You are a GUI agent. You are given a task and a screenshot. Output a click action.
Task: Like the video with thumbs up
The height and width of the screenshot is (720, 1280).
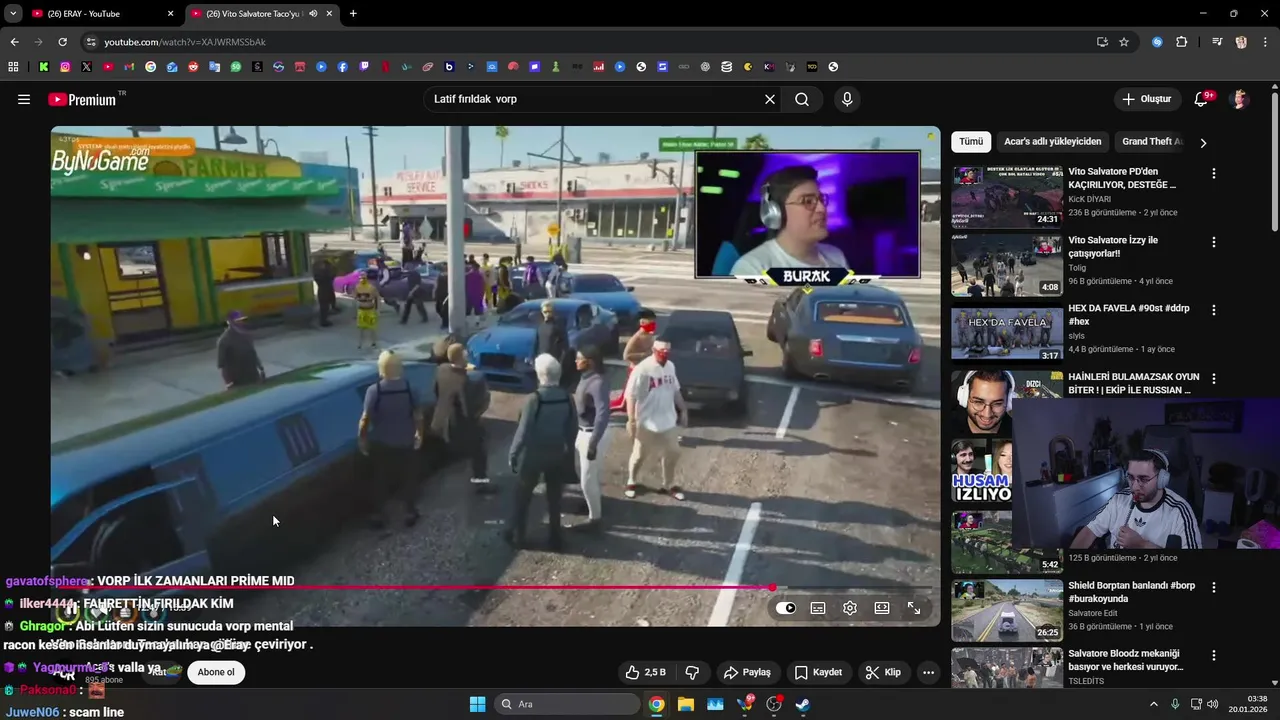(644, 672)
